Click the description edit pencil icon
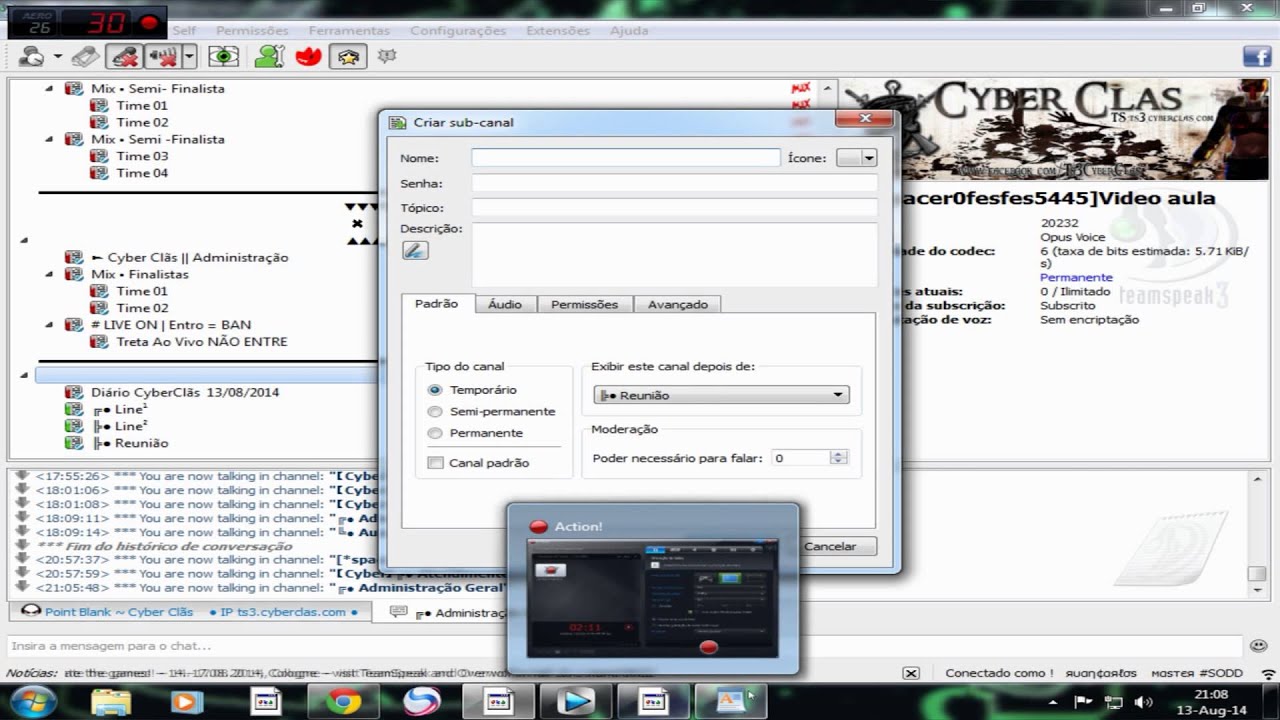 tap(415, 250)
